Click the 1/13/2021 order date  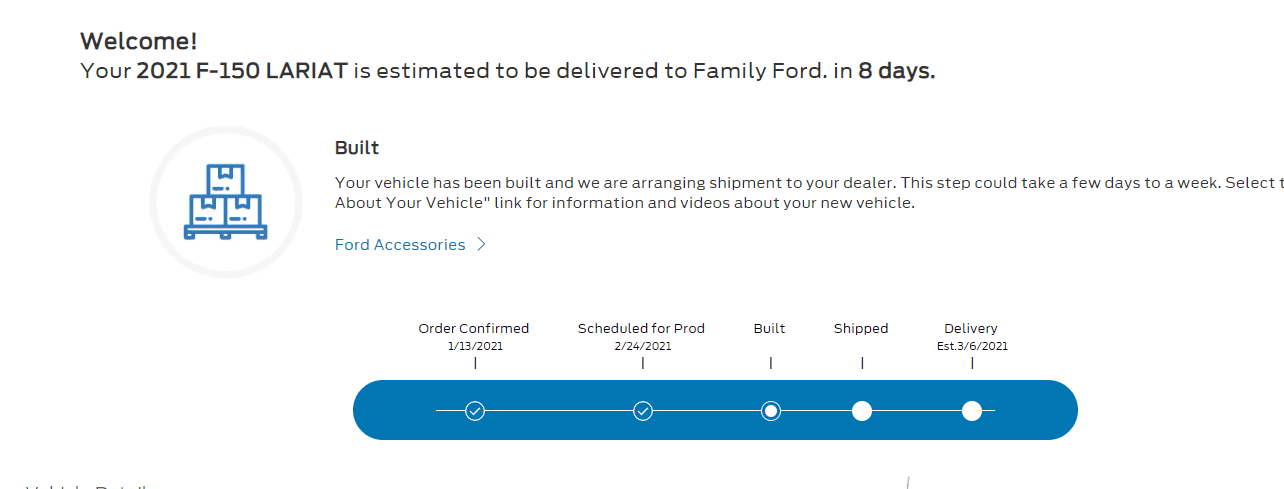475,346
